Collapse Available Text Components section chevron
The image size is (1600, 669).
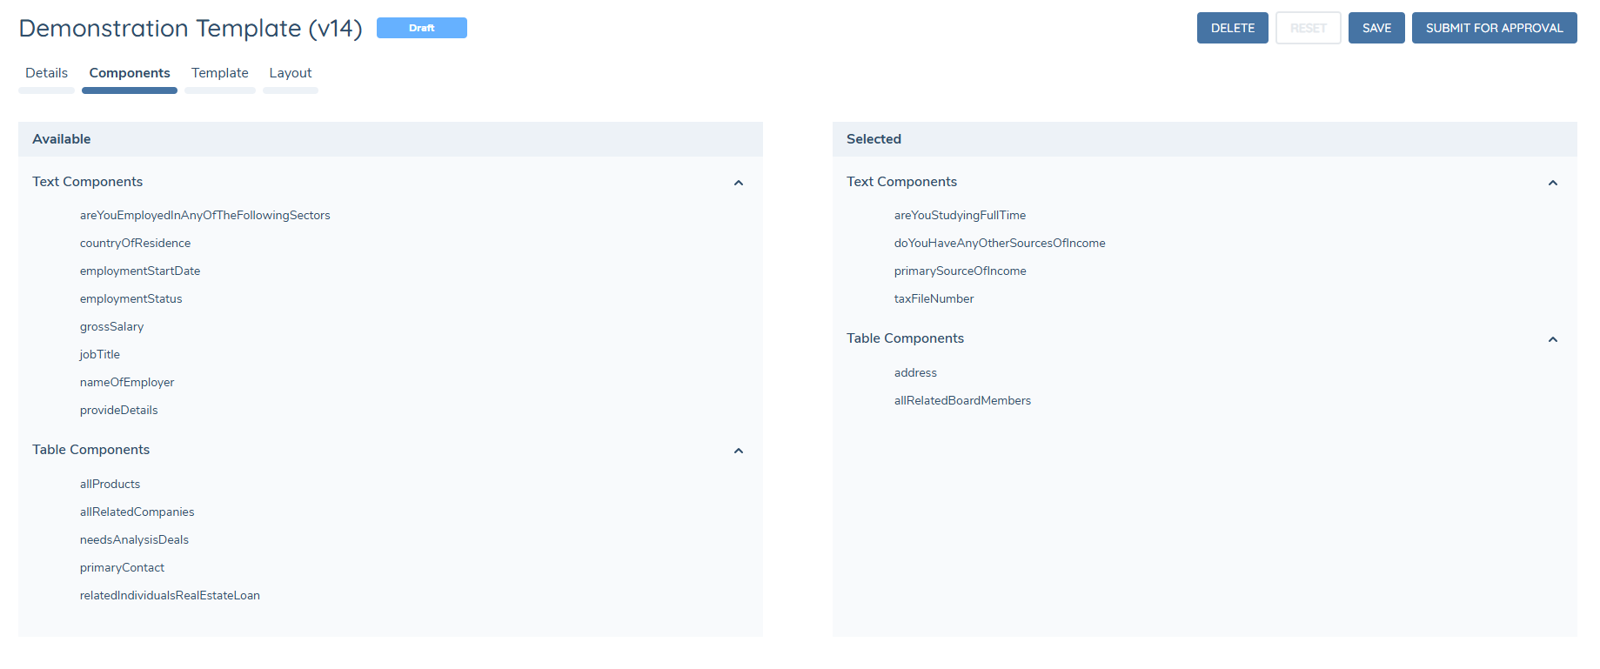click(738, 183)
